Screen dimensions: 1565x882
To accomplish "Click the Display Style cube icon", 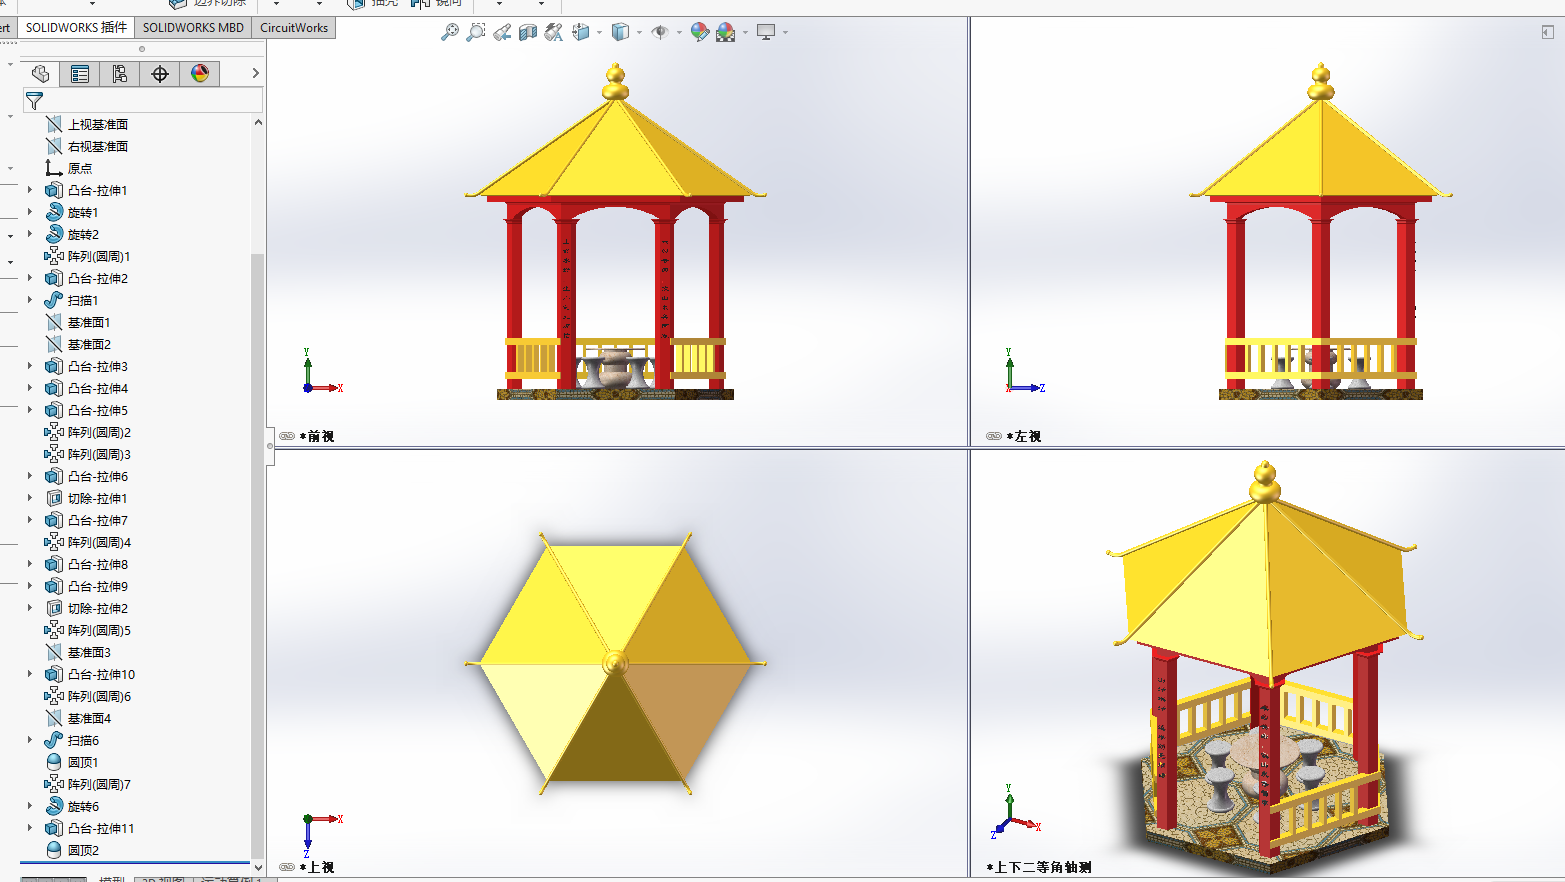I will pyautogui.click(x=621, y=32).
